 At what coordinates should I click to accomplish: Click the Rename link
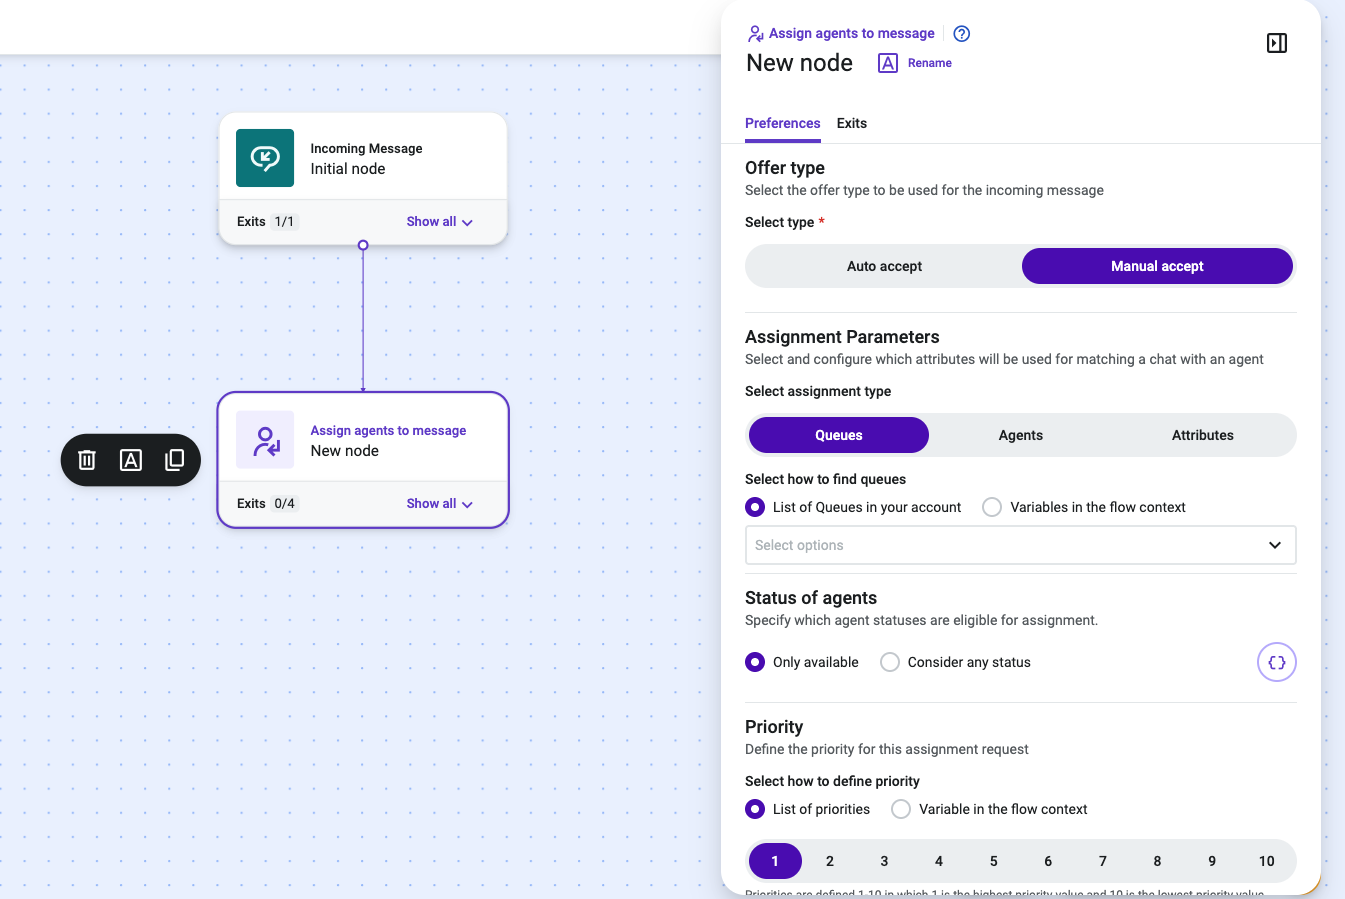(x=930, y=63)
